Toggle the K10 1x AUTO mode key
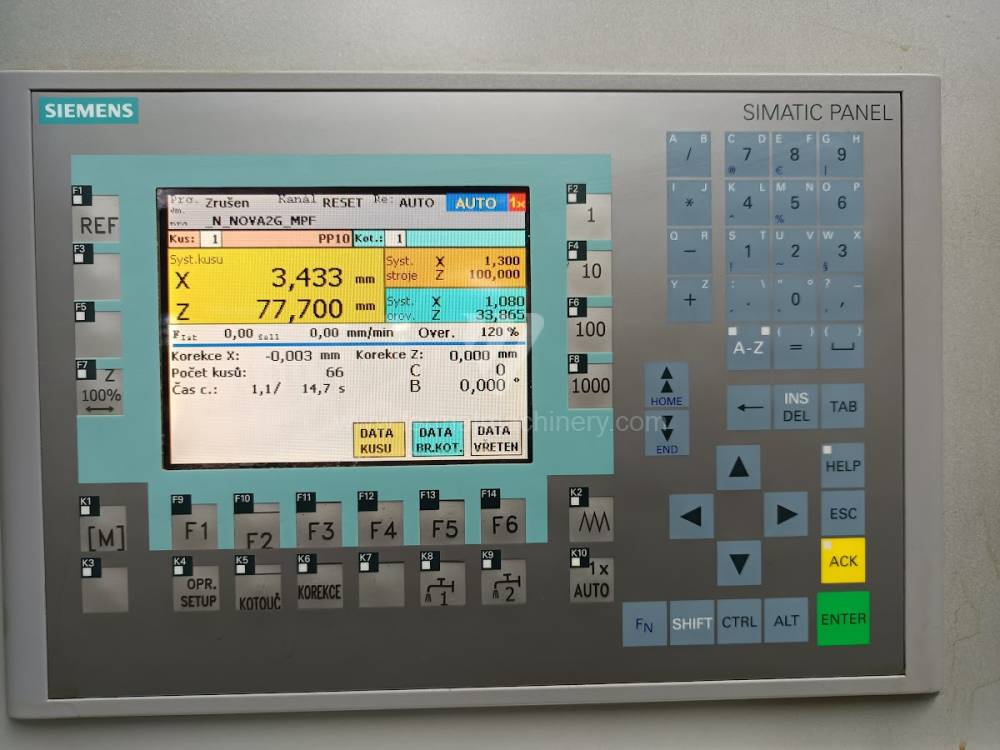This screenshot has height=750, width=1000. (592, 580)
